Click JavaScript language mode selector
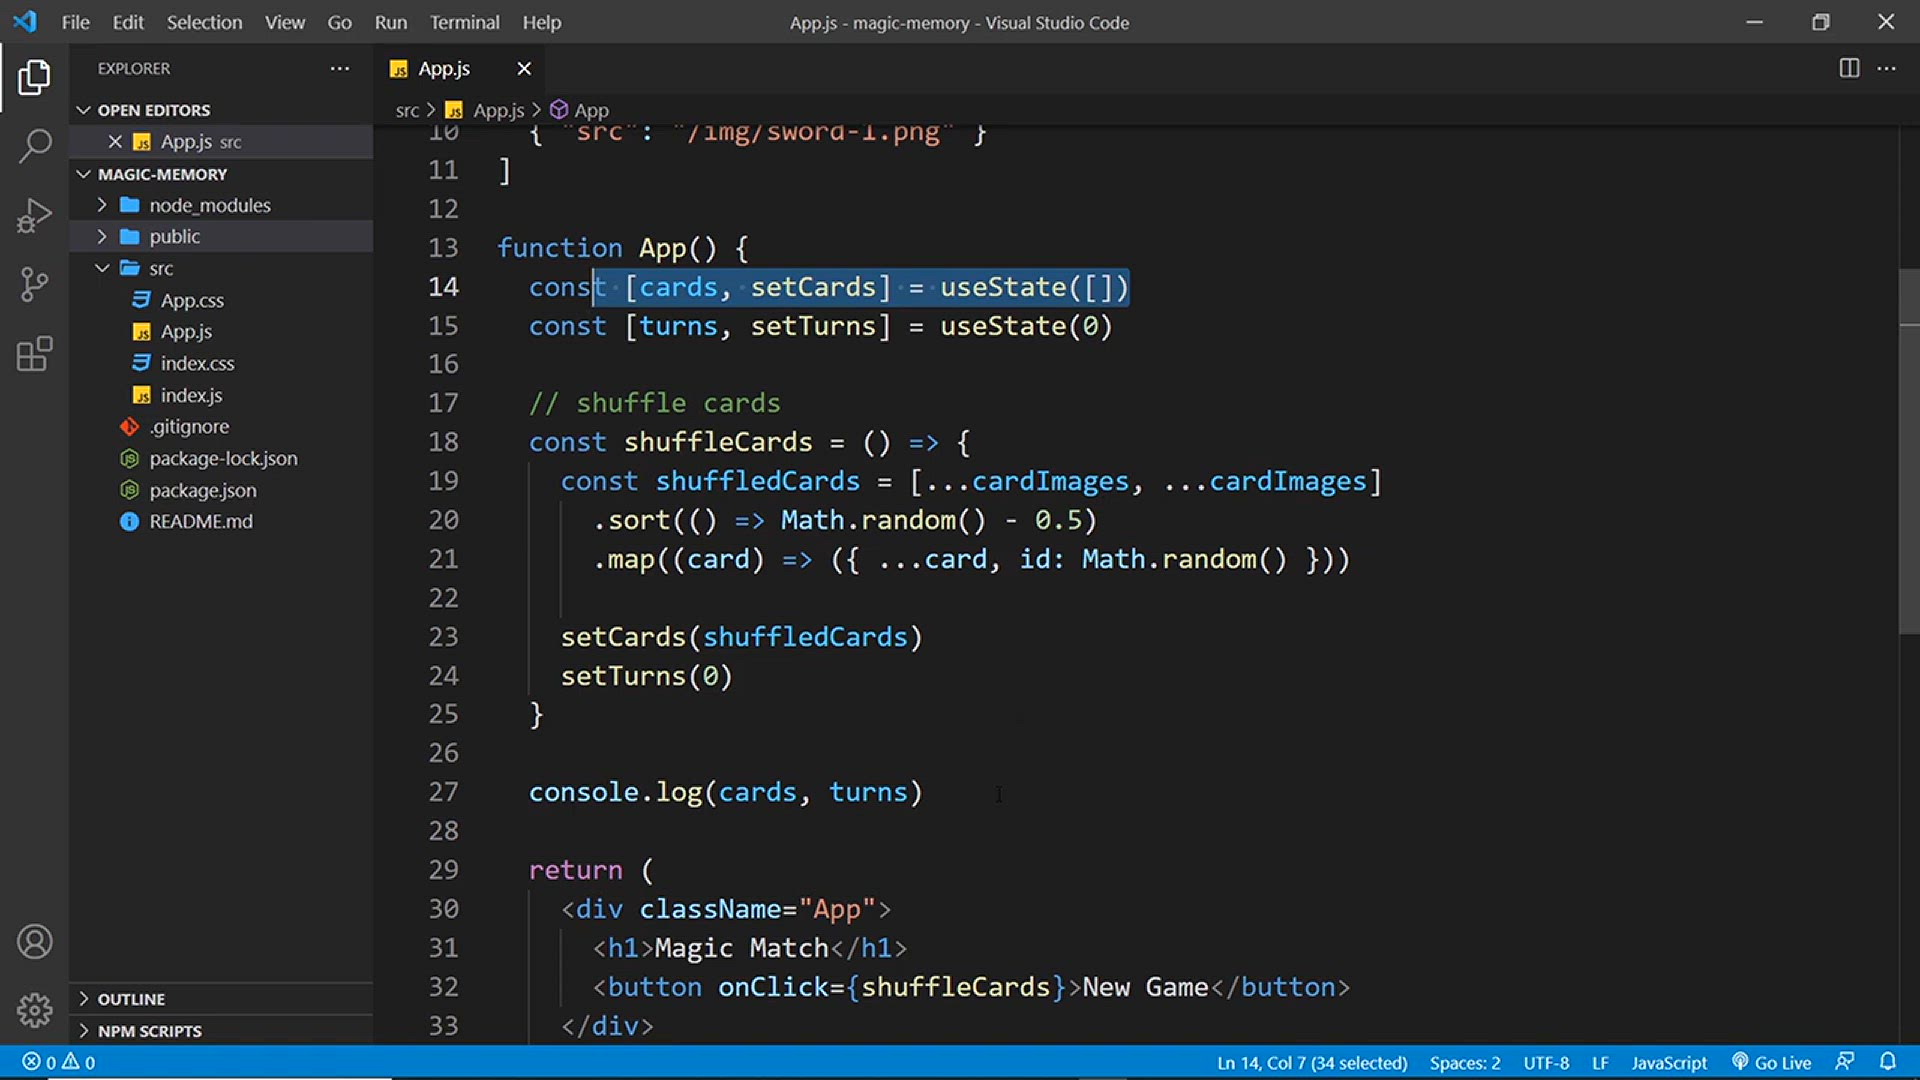1920x1080 pixels. (x=1669, y=1062)
